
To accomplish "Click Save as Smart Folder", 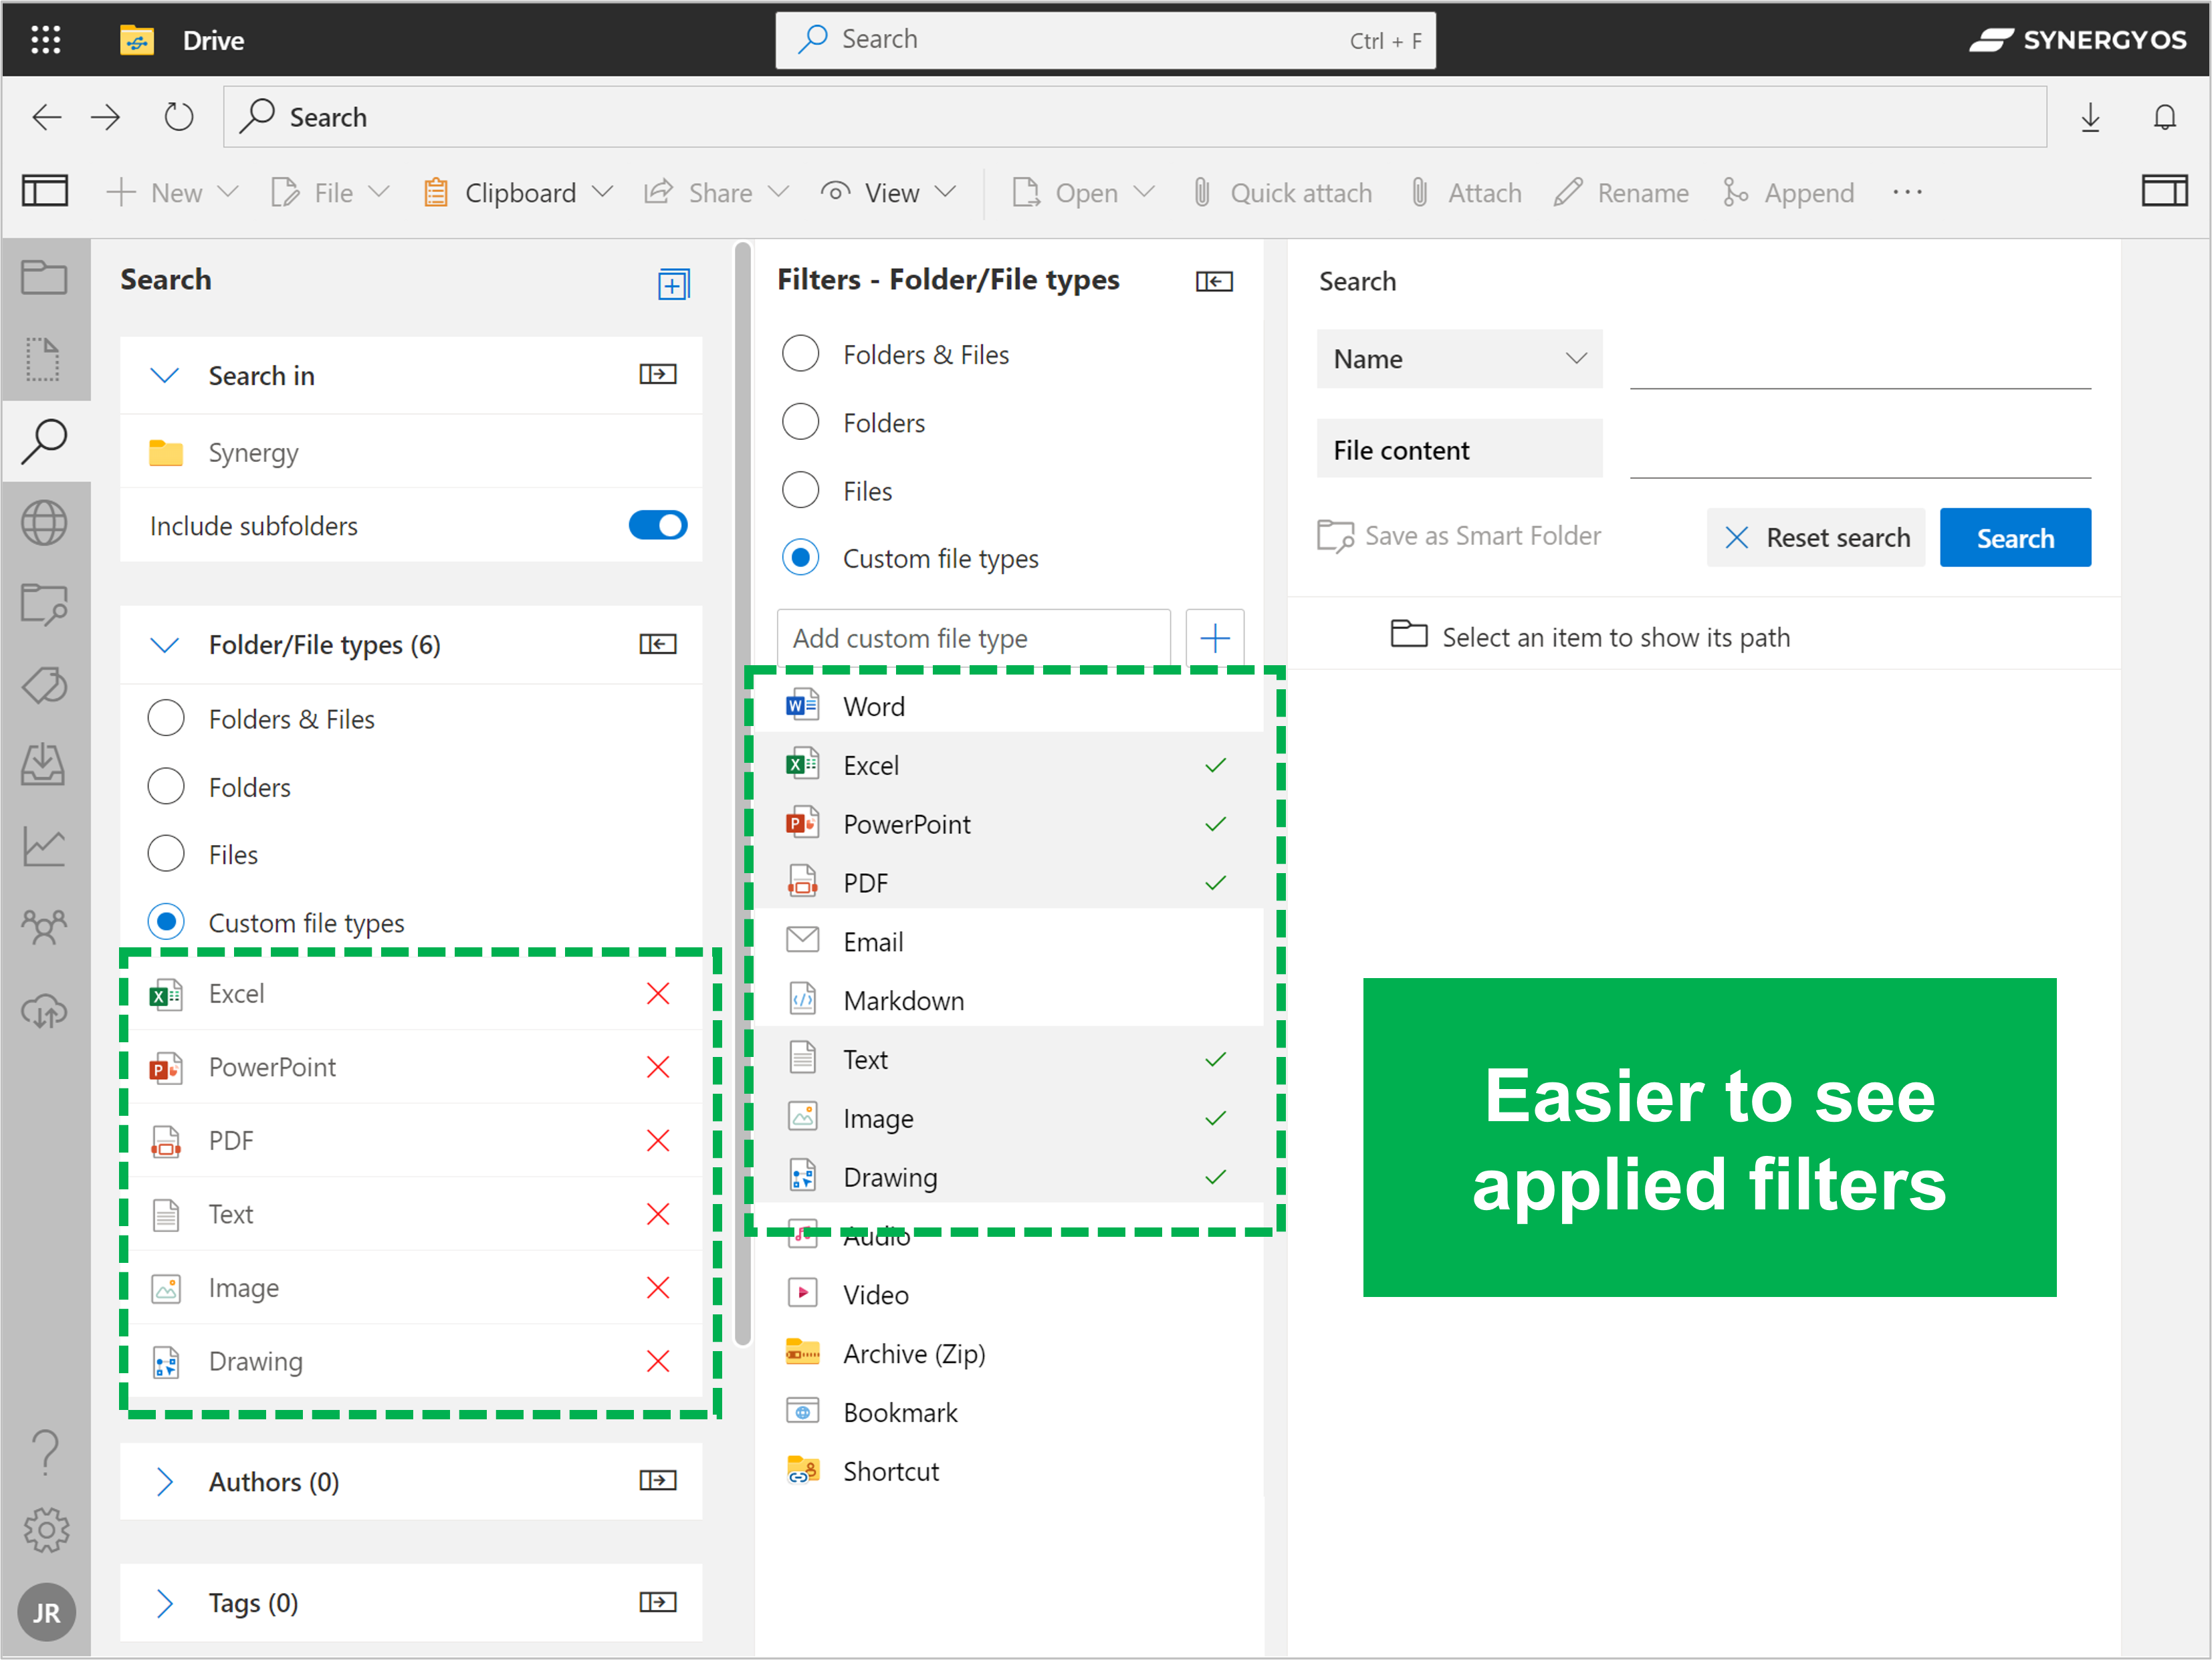I will point(1459,536).
